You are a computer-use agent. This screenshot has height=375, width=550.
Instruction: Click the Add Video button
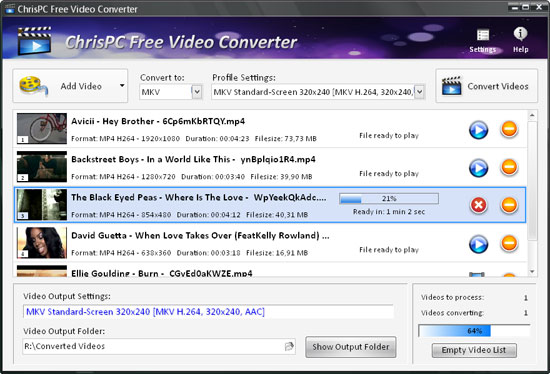tap(70, 86)
